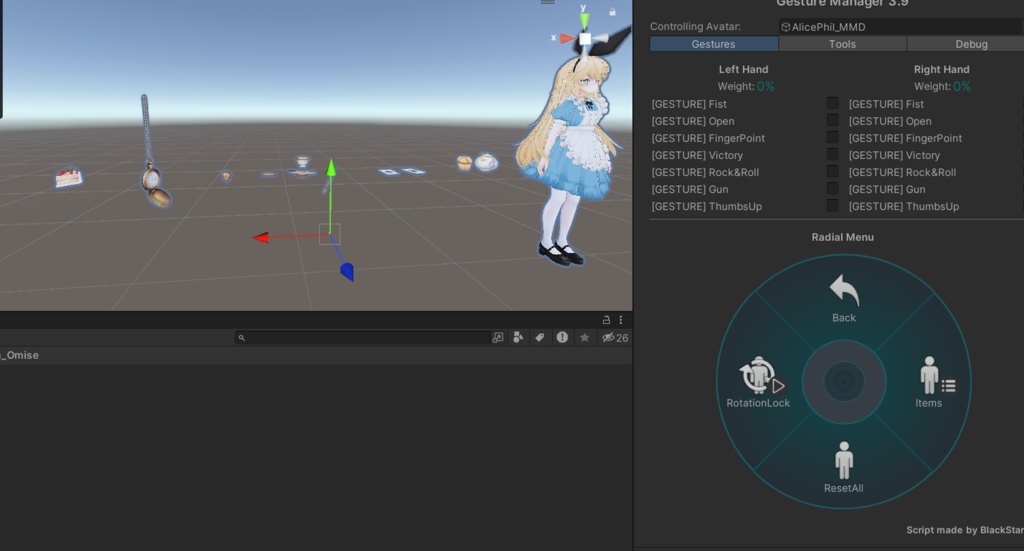Click the white center cube of orientation gizmo
This screenshot has height=551, width=1024.
point(585,39)
